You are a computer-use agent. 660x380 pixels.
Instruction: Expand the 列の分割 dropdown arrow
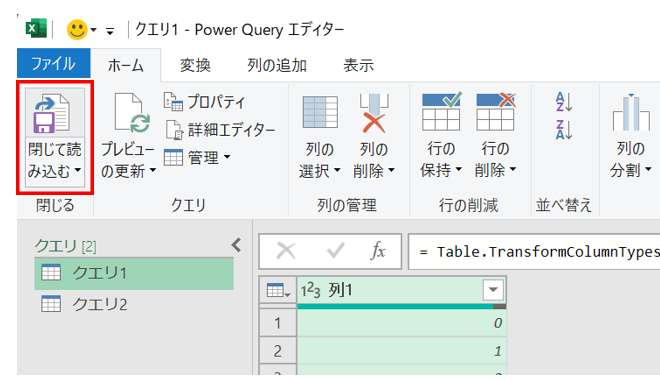[648, 169]
